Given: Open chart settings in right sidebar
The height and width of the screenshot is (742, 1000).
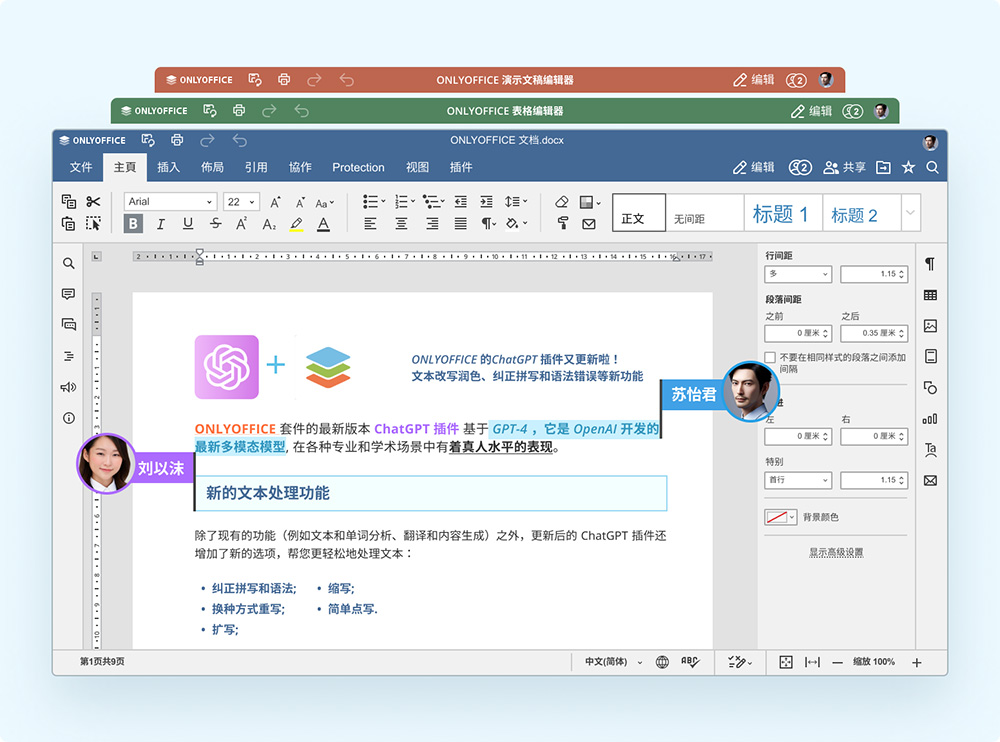Looking at the screenshot, I should pyautogui.click(x=930, y=419).
